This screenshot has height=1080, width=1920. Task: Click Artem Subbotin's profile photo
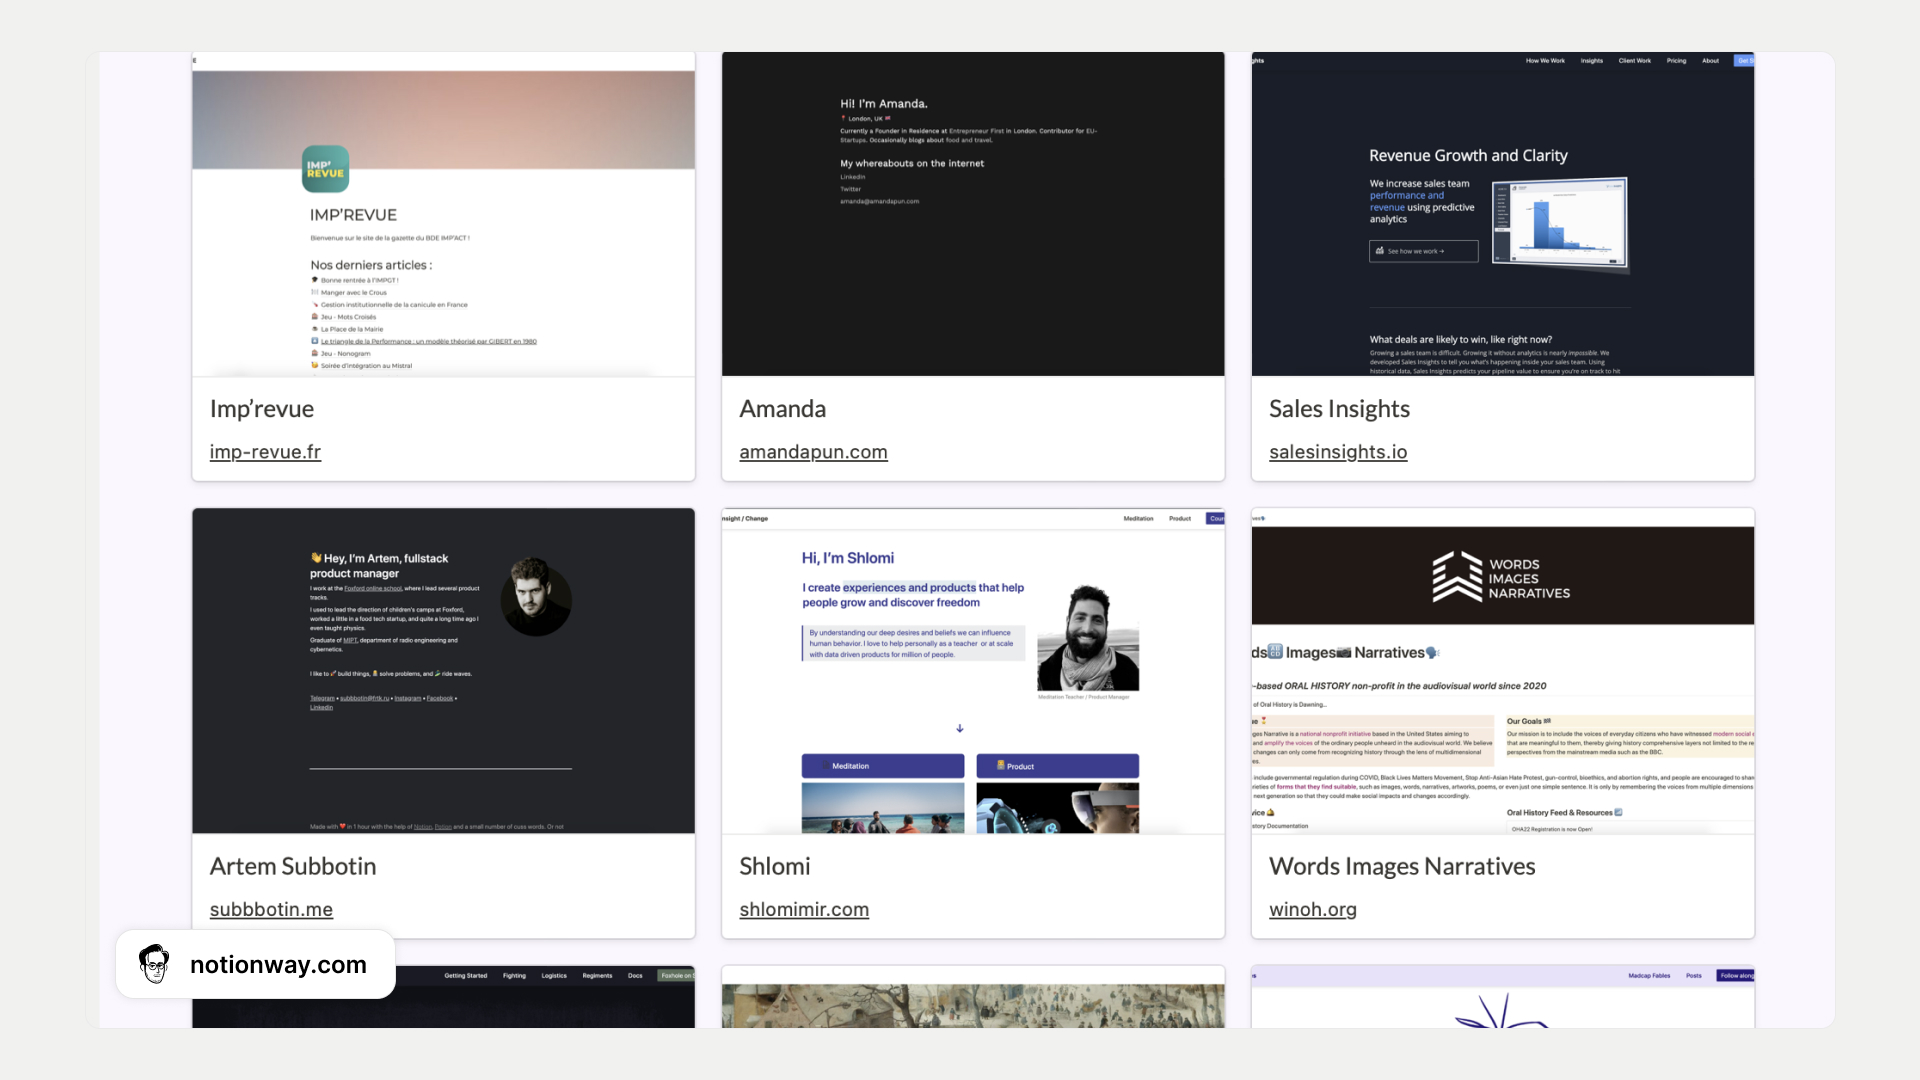tap(536, 597)
